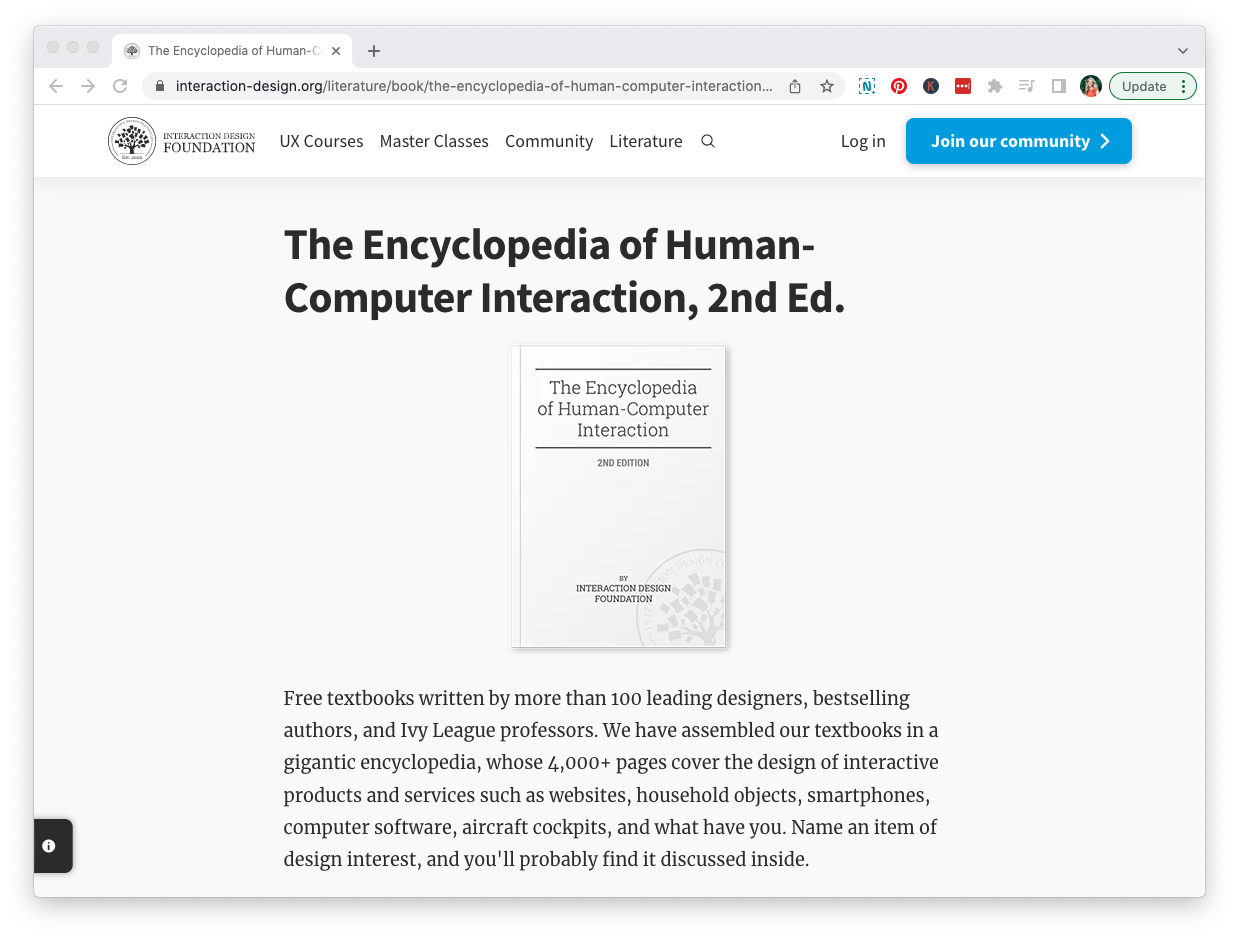Toggle the browser side panel
This screenshot has width=1239, height=939.
(1058, 86)
